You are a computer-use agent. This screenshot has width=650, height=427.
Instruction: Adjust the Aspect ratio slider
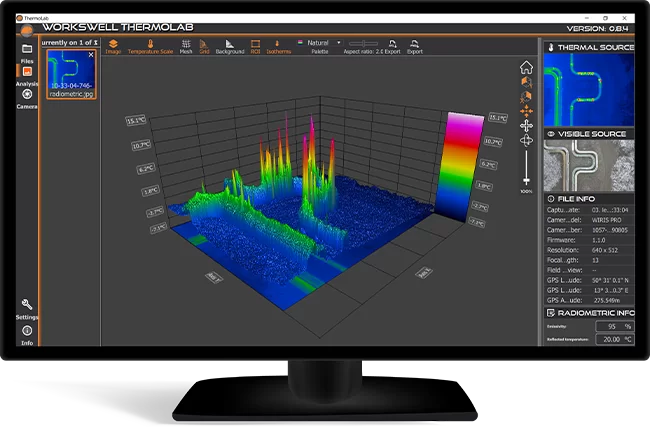[363, 43]
